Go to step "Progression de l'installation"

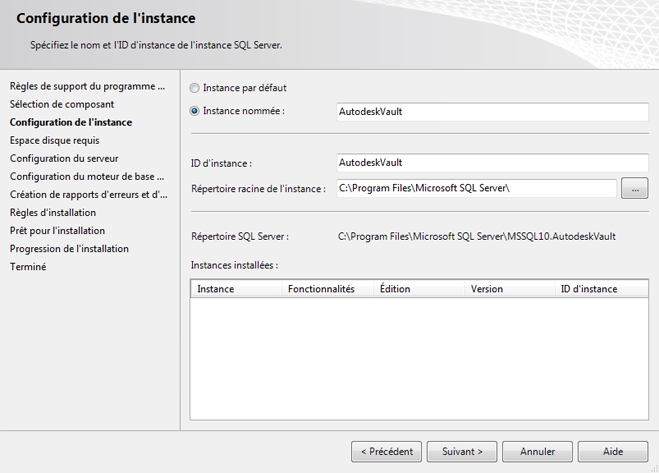69,249
